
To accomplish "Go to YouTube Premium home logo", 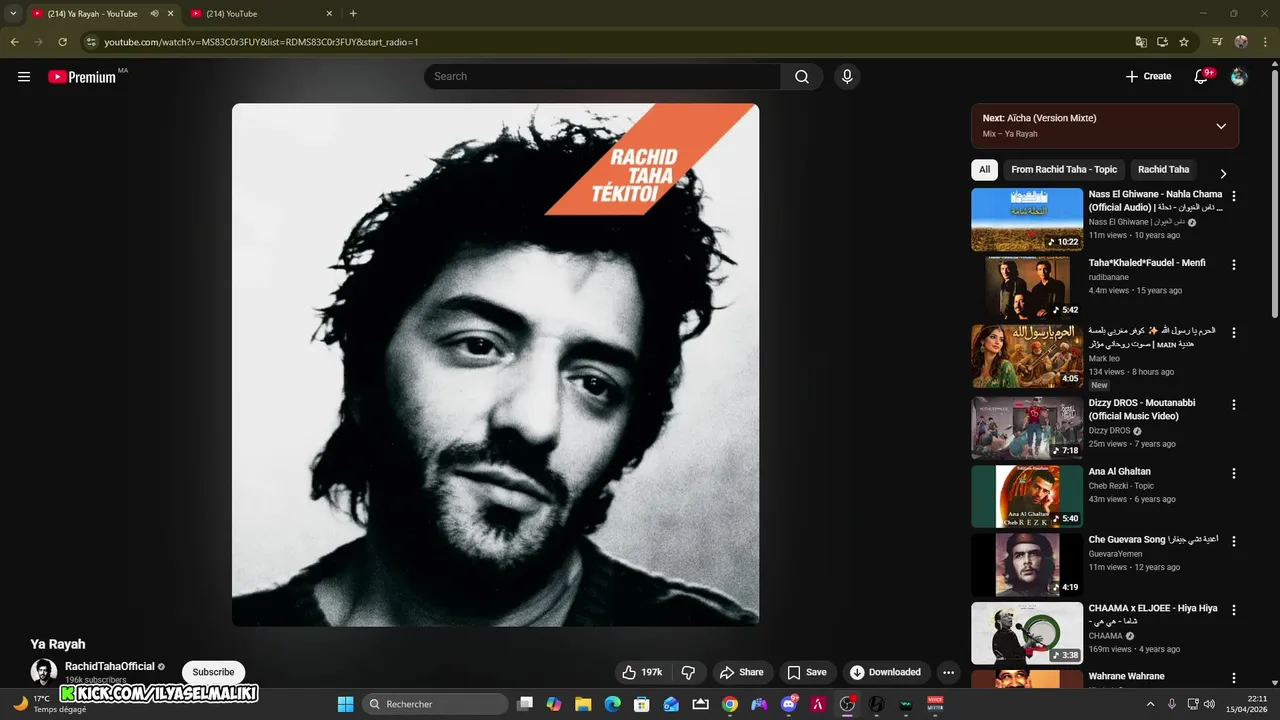I will 82,76.
